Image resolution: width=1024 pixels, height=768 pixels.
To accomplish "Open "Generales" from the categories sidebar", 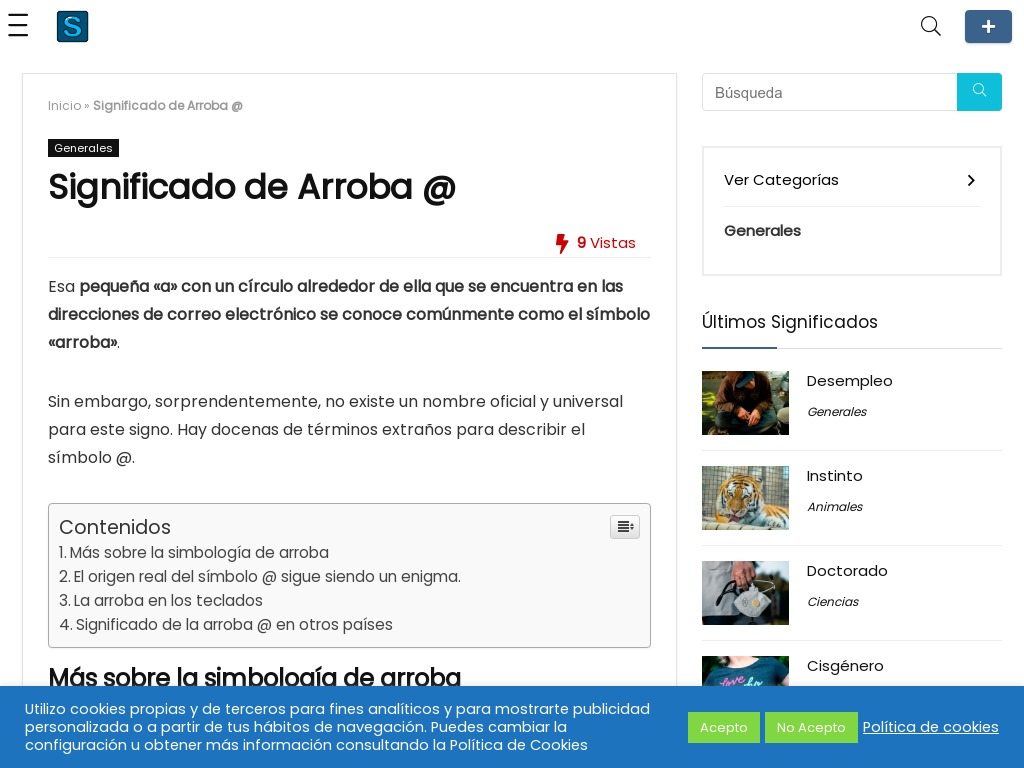I will (762, 231).
